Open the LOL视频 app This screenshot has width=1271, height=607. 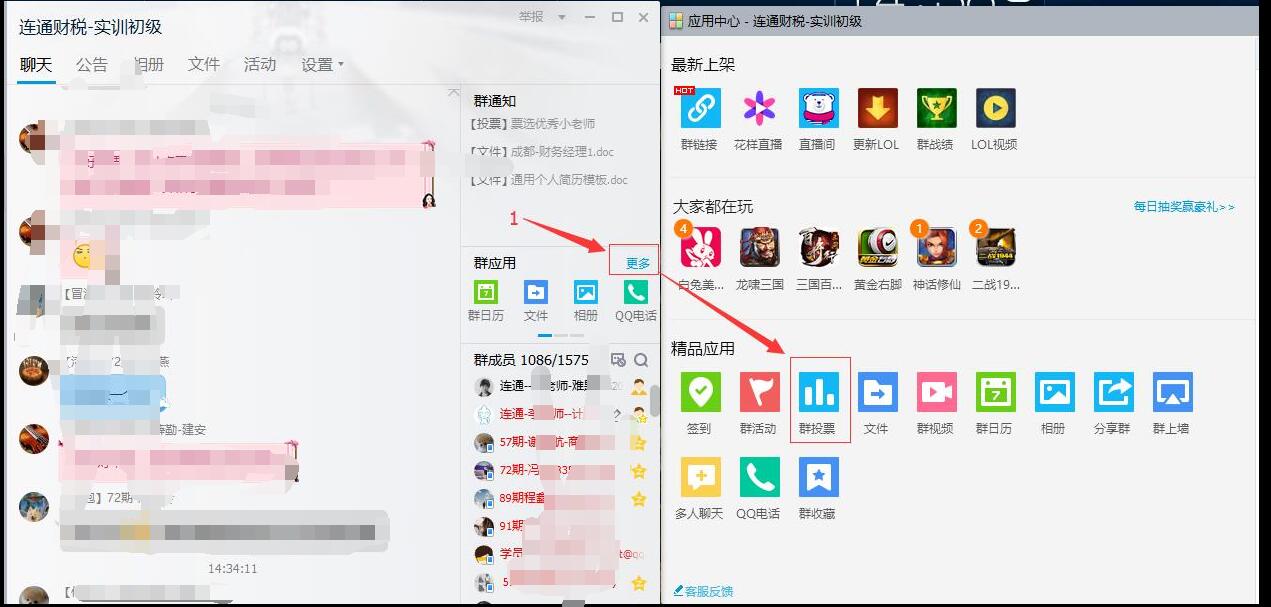(995, 108)
